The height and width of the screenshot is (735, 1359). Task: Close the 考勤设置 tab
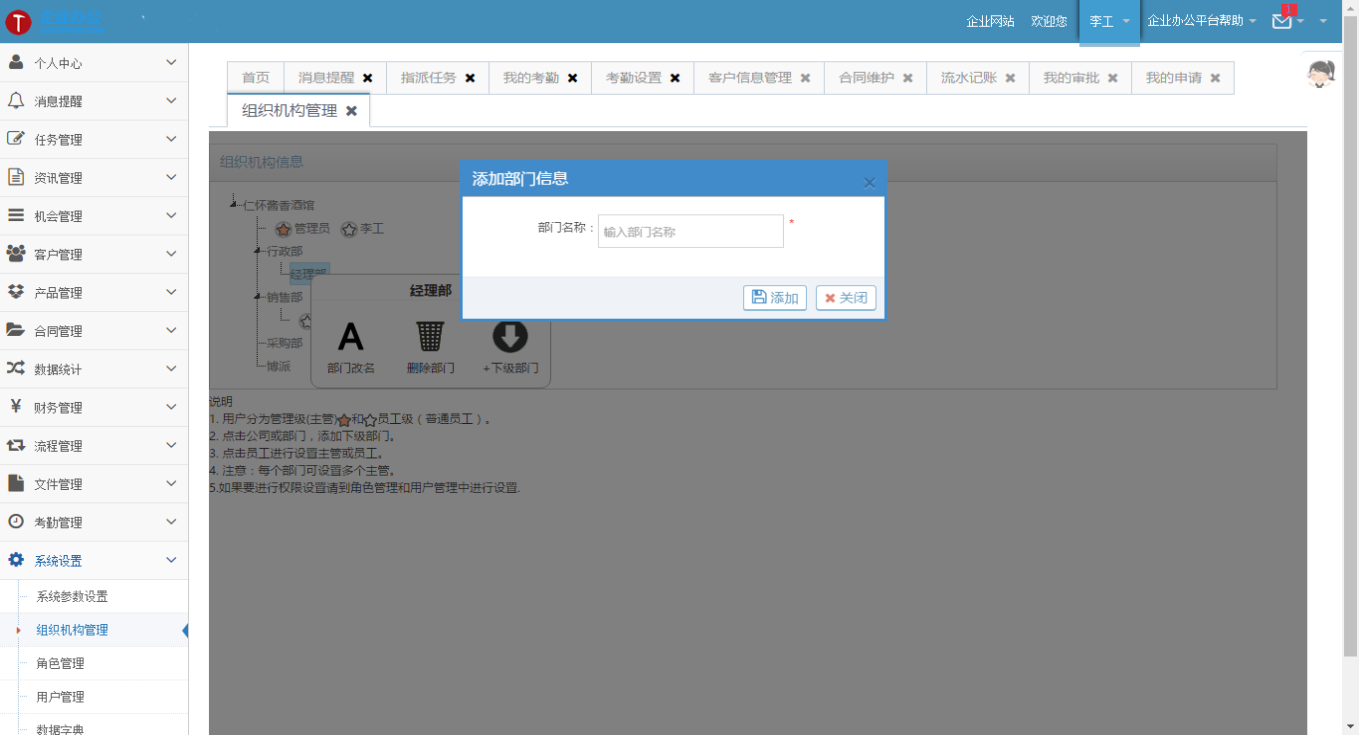pos(675,78)
